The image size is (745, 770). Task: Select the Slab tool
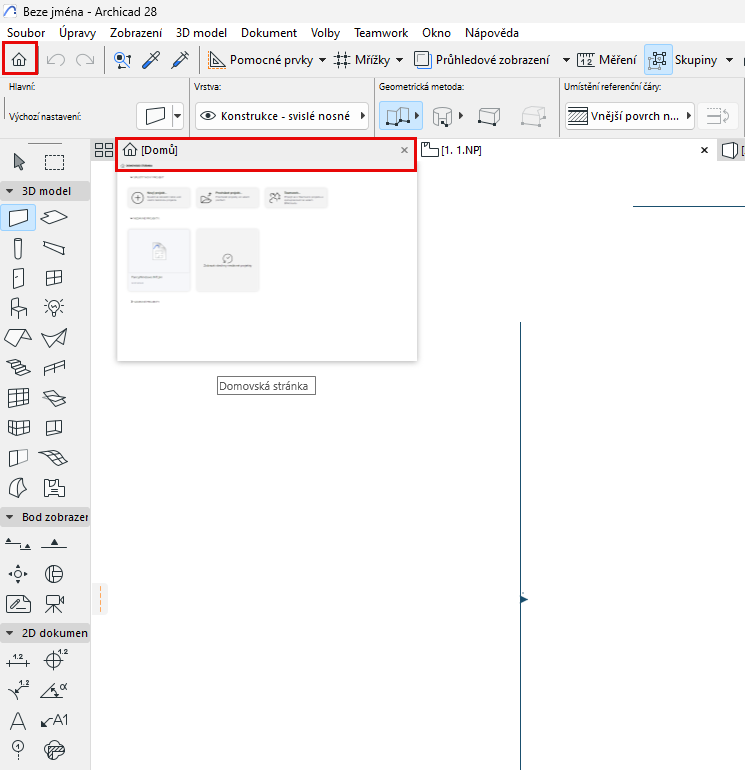point(54,217)
